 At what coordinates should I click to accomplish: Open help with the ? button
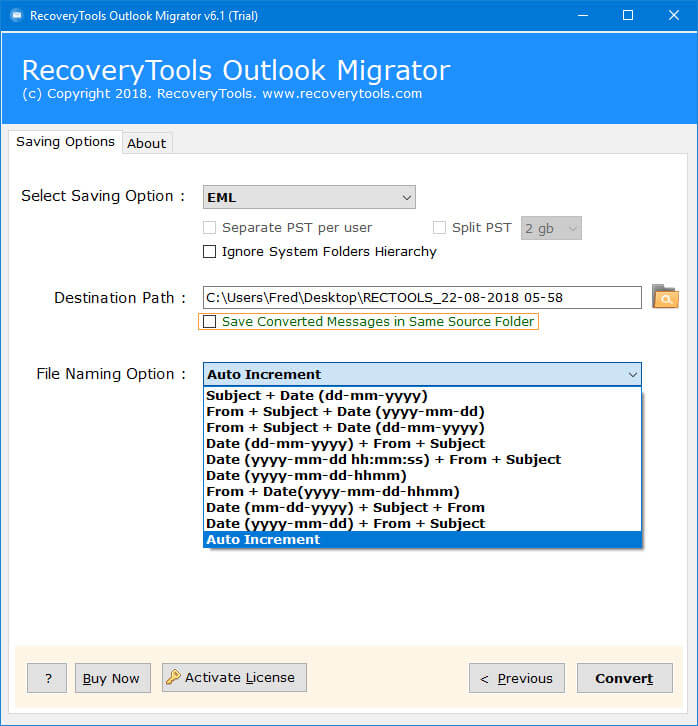coord(47,678)
